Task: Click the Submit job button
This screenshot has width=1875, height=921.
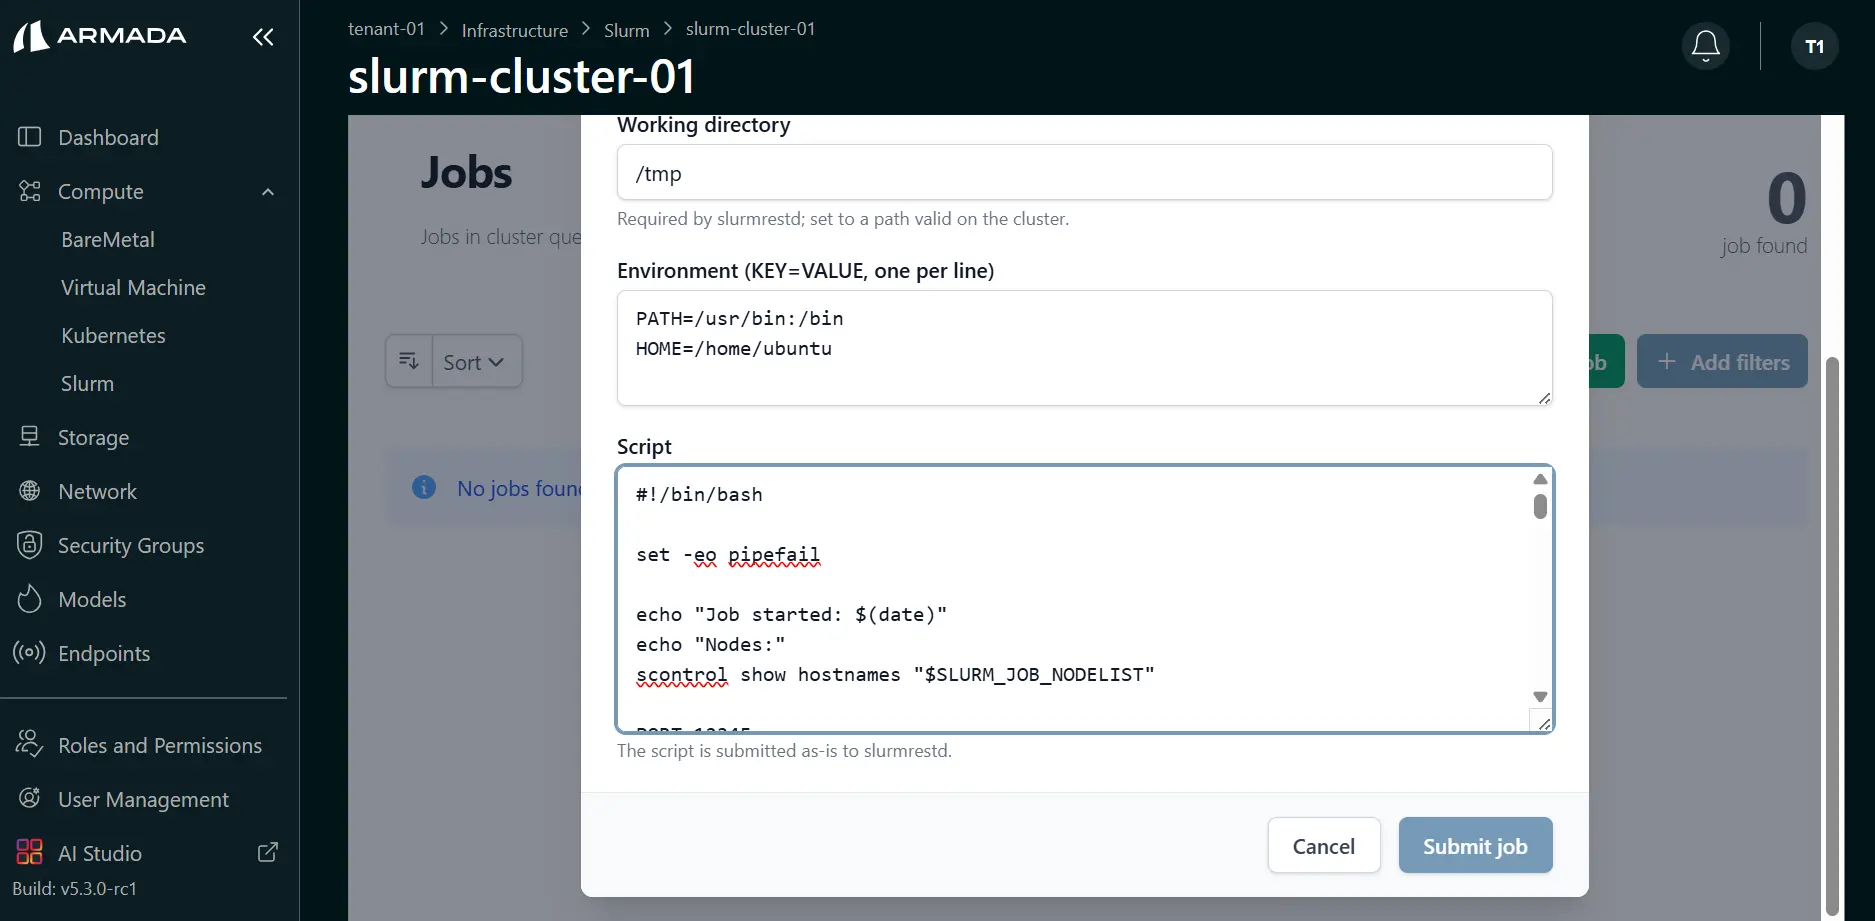Action: (x=1475, y=846)
